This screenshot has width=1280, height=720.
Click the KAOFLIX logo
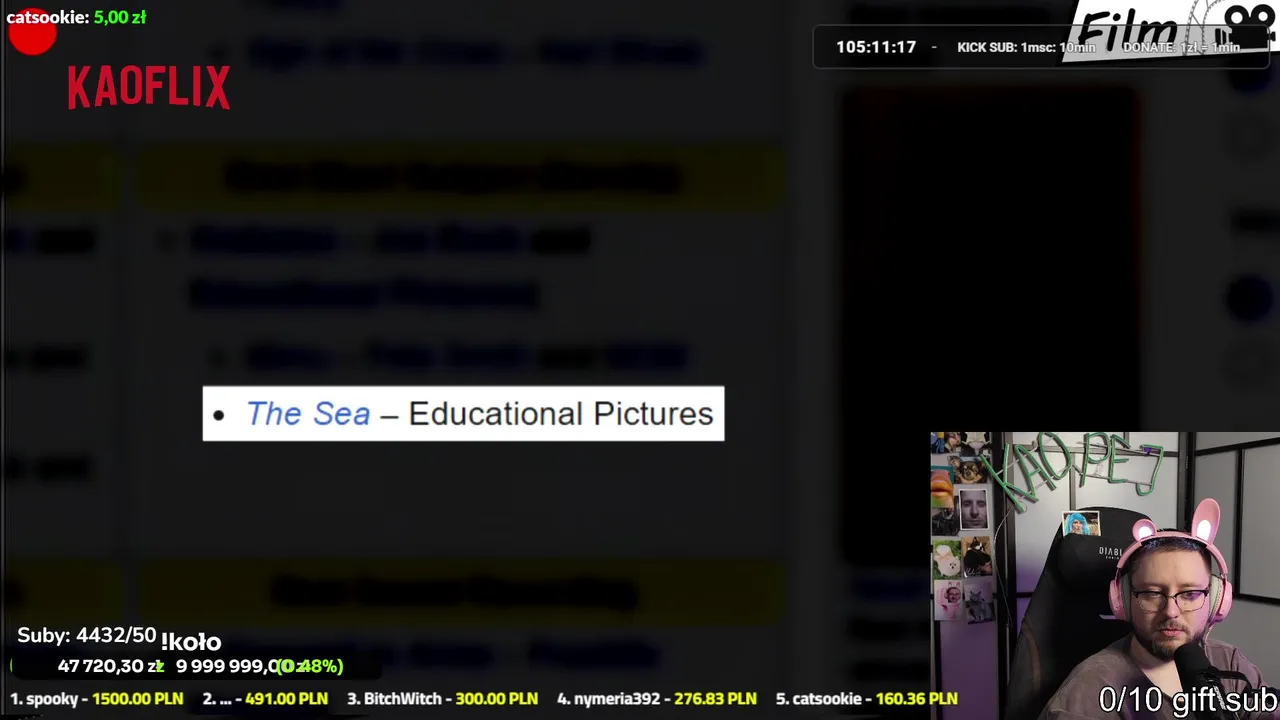click(x=149, y=88)
